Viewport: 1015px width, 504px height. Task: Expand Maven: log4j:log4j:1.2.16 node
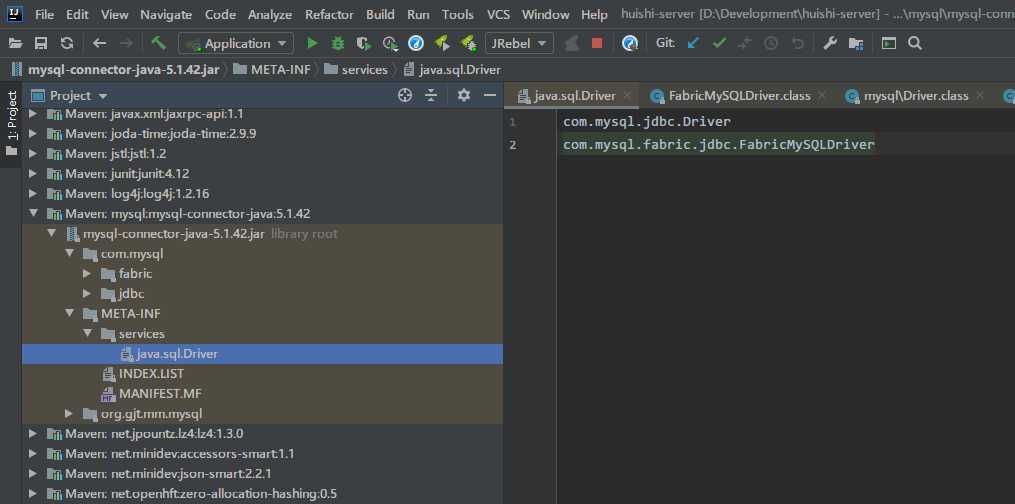click(x=32, y=194)
